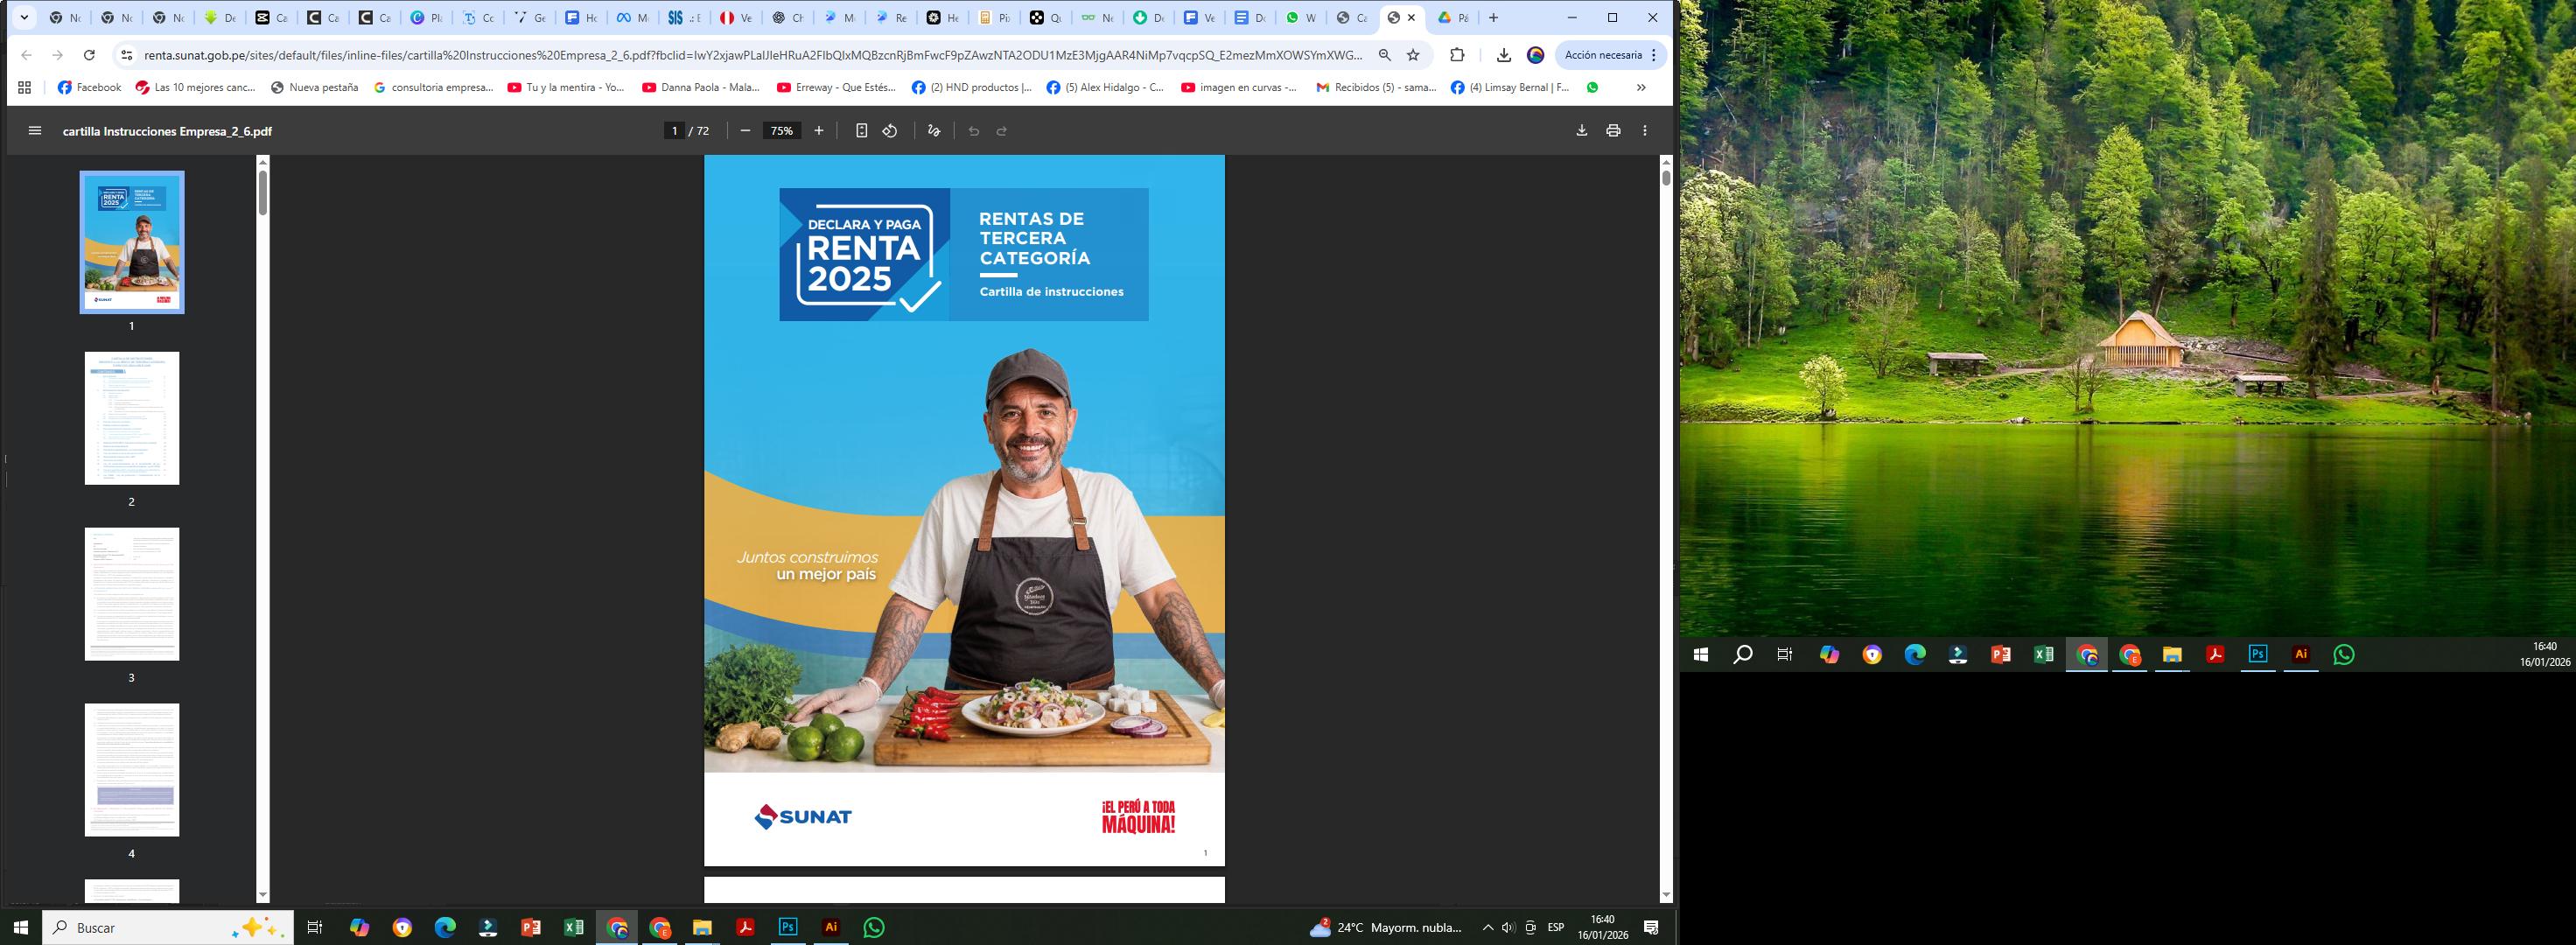Select page 3 thumbnail in sidebar
Image resolution: width=2576 pixels, height=945 pixels.
click(x=132, y=594)
